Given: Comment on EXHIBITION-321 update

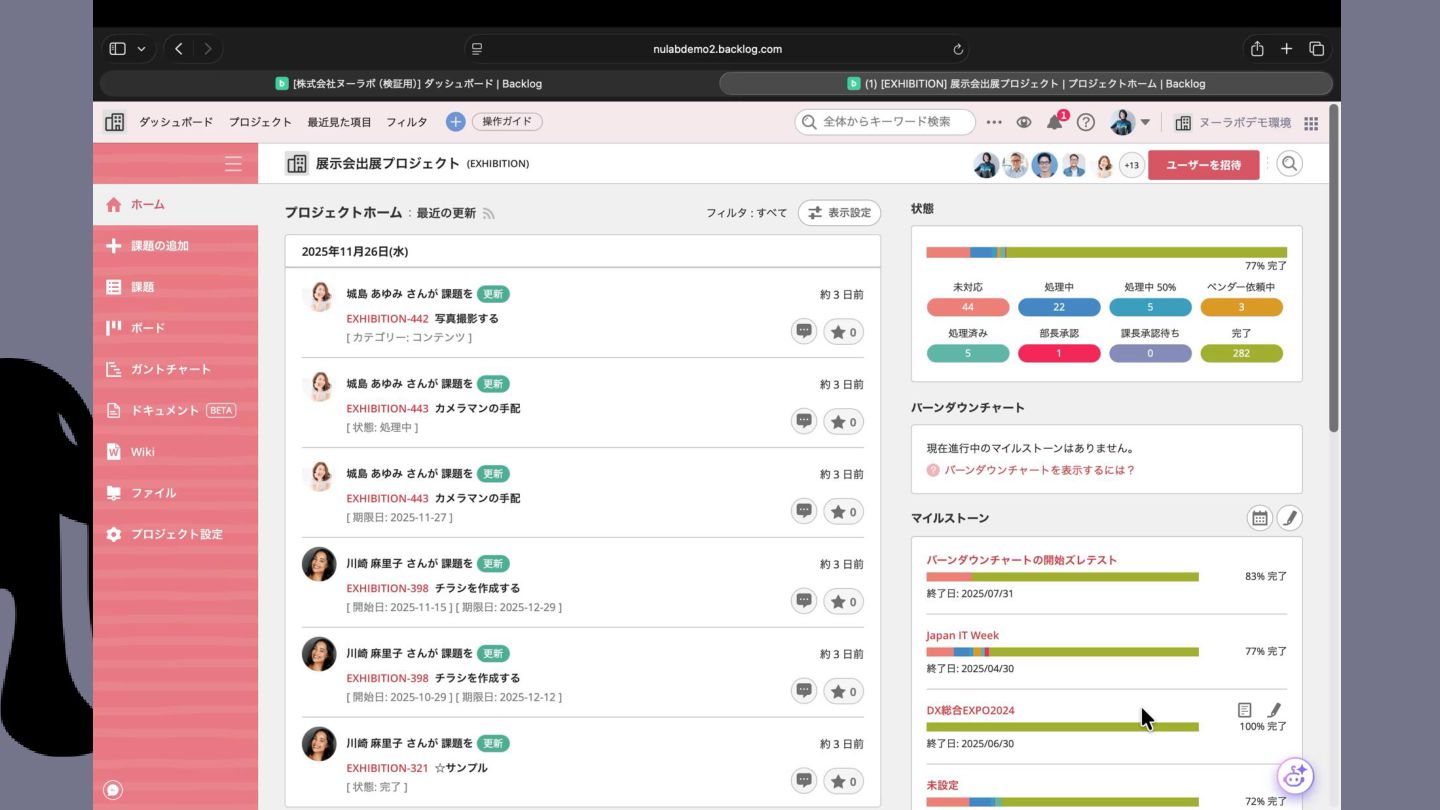Looking at the screenshot, I should coord(804,781).
